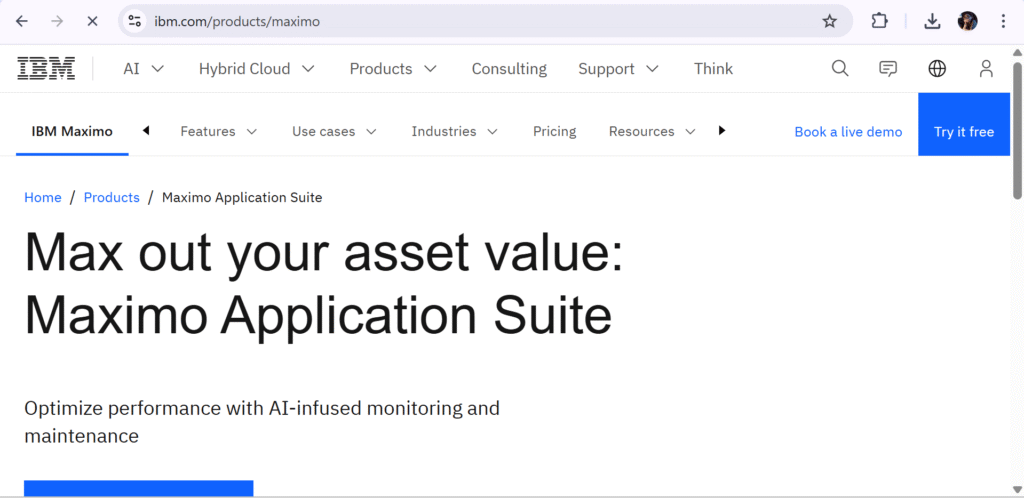Bookmark this page with star icon
This screenshot has width=1024, height=498.
click(x=829, y=21)
